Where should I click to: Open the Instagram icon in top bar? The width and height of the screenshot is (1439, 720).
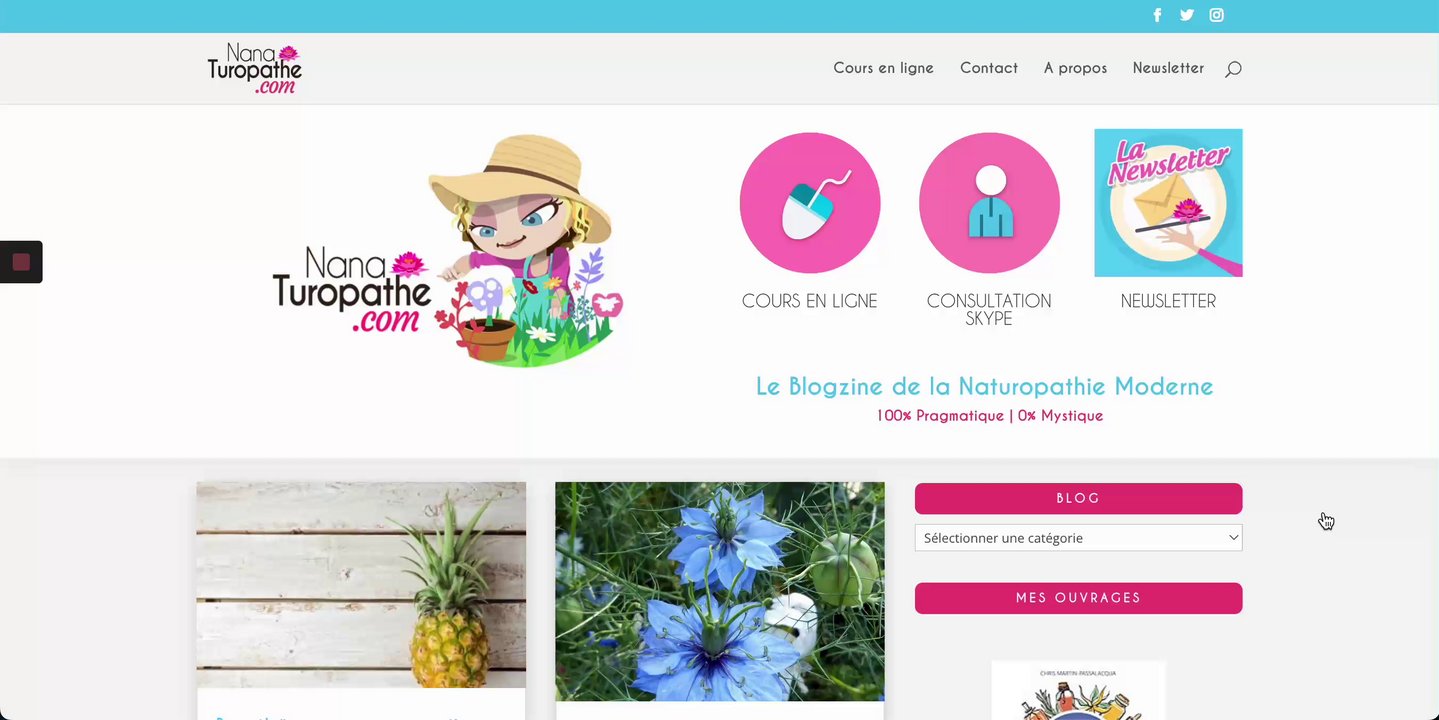1217,15
